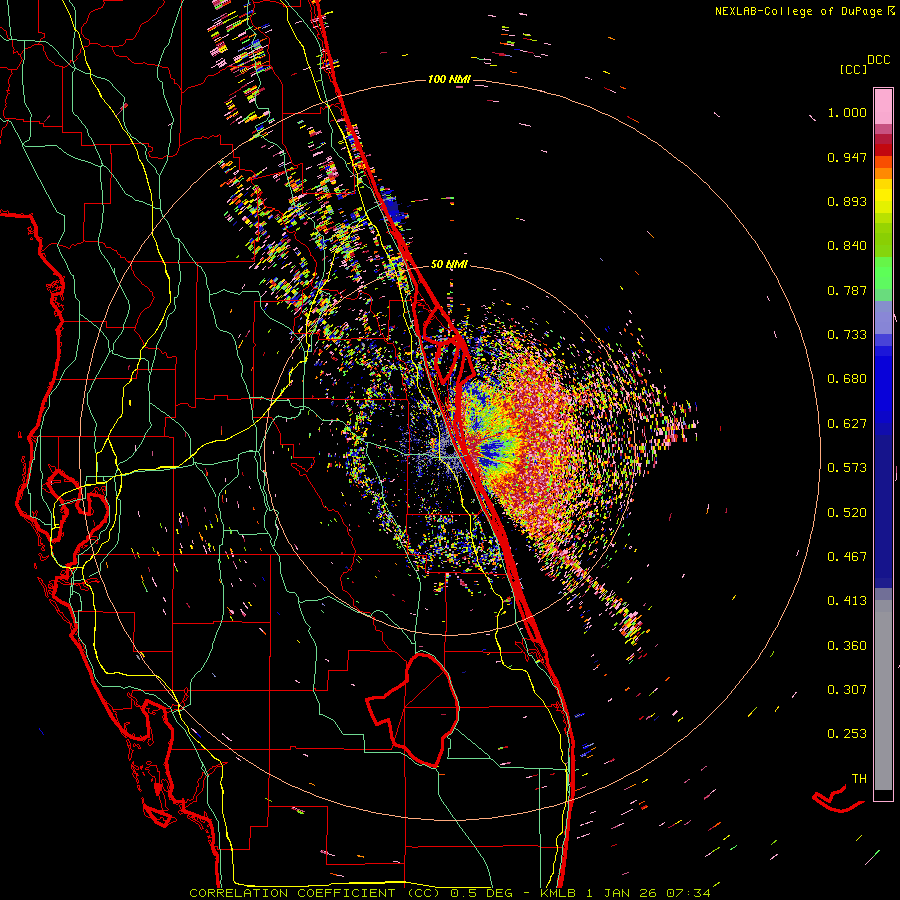Click the 0.627 scale value
Viewport: 900px width, 900px height.
click(x=847, y=424)
